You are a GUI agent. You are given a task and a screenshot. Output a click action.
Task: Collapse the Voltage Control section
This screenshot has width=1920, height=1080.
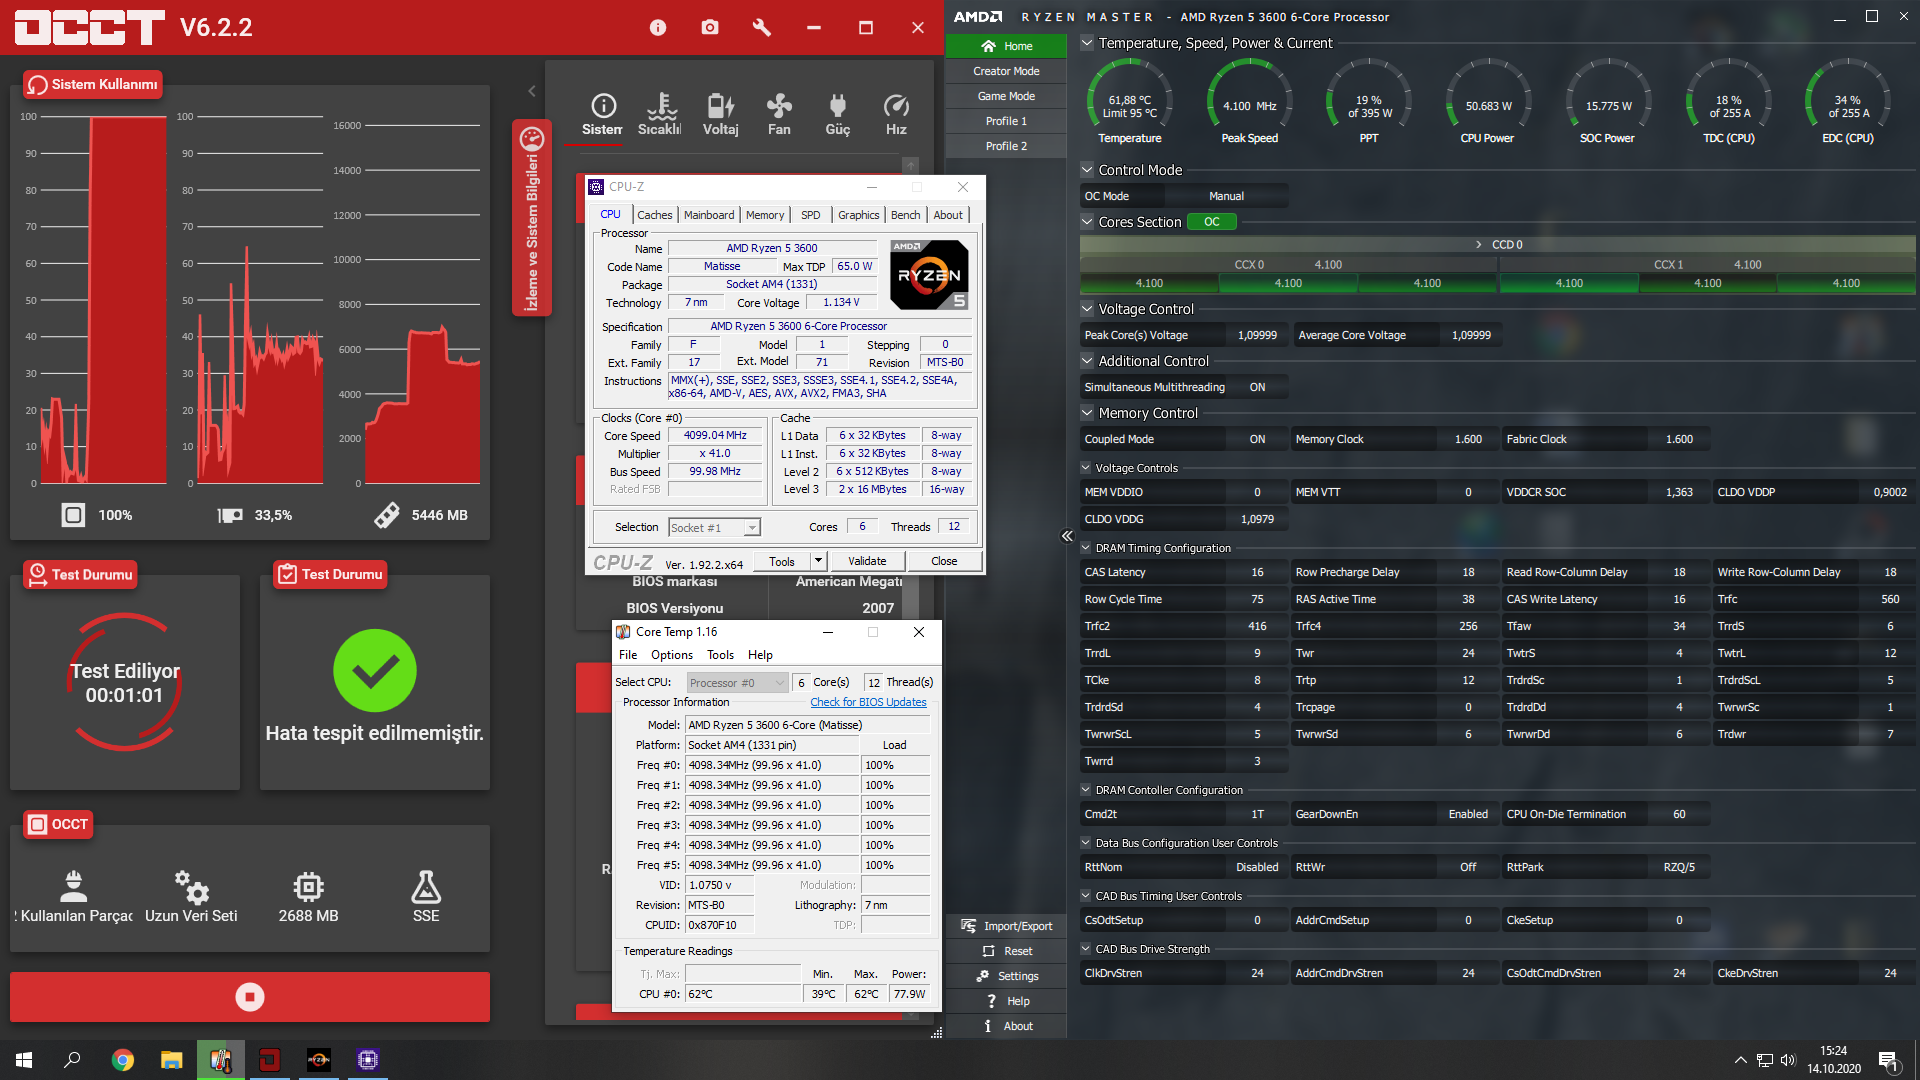1087,309
